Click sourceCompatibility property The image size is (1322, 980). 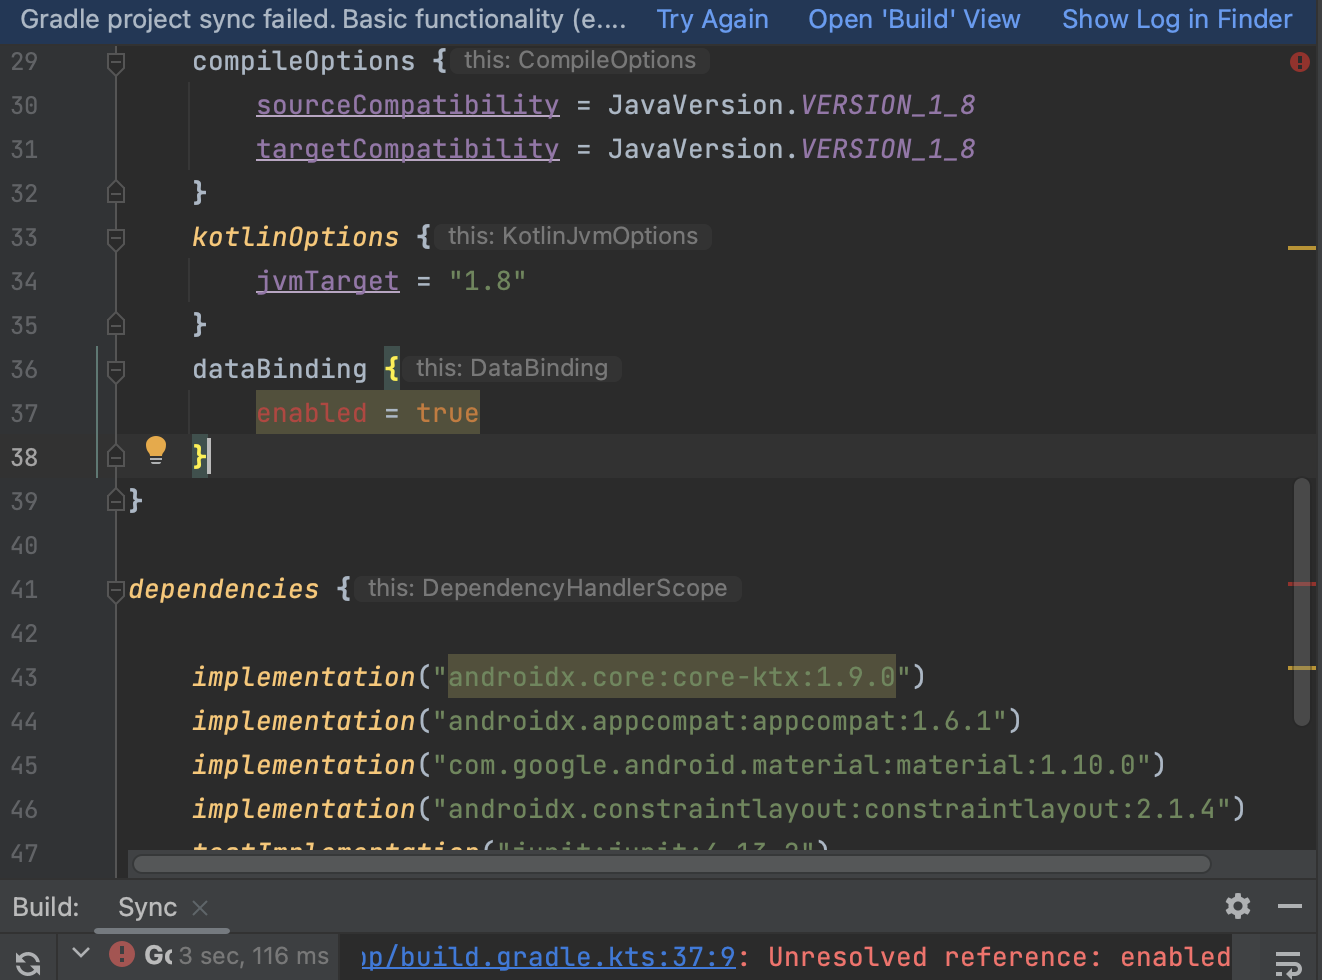(x=407, y=105)
